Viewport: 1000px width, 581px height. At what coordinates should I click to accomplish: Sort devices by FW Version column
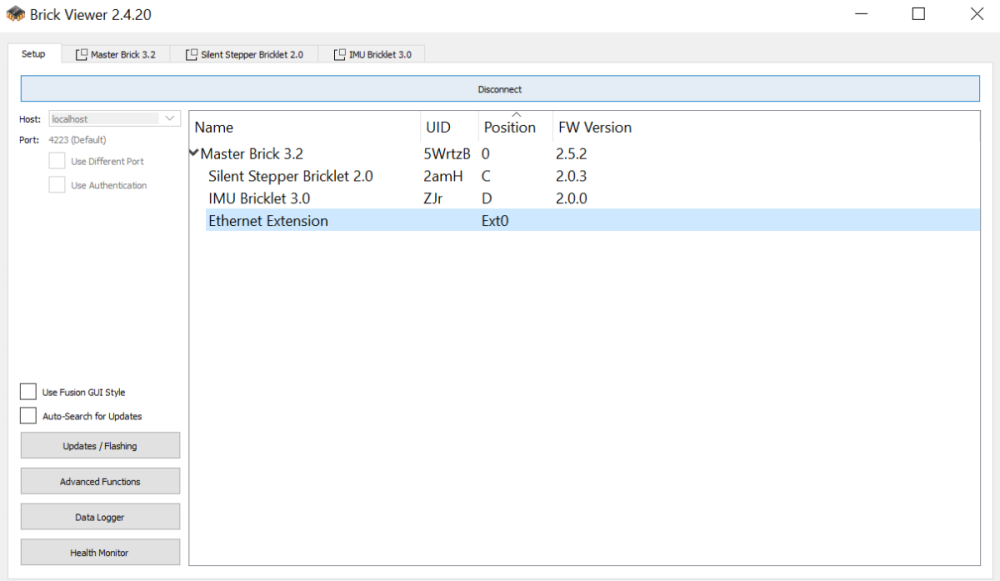pyautogui.click(x=594, y=127)
